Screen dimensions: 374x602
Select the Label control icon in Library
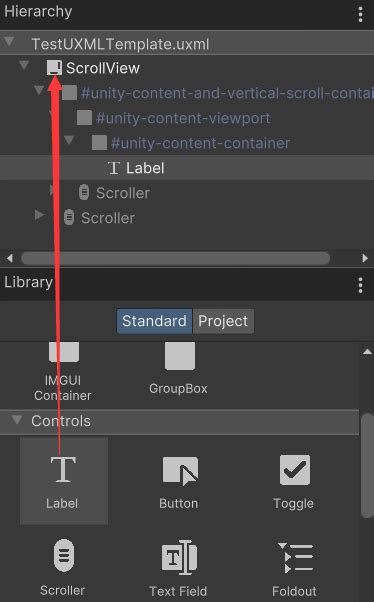pos(63,469)
